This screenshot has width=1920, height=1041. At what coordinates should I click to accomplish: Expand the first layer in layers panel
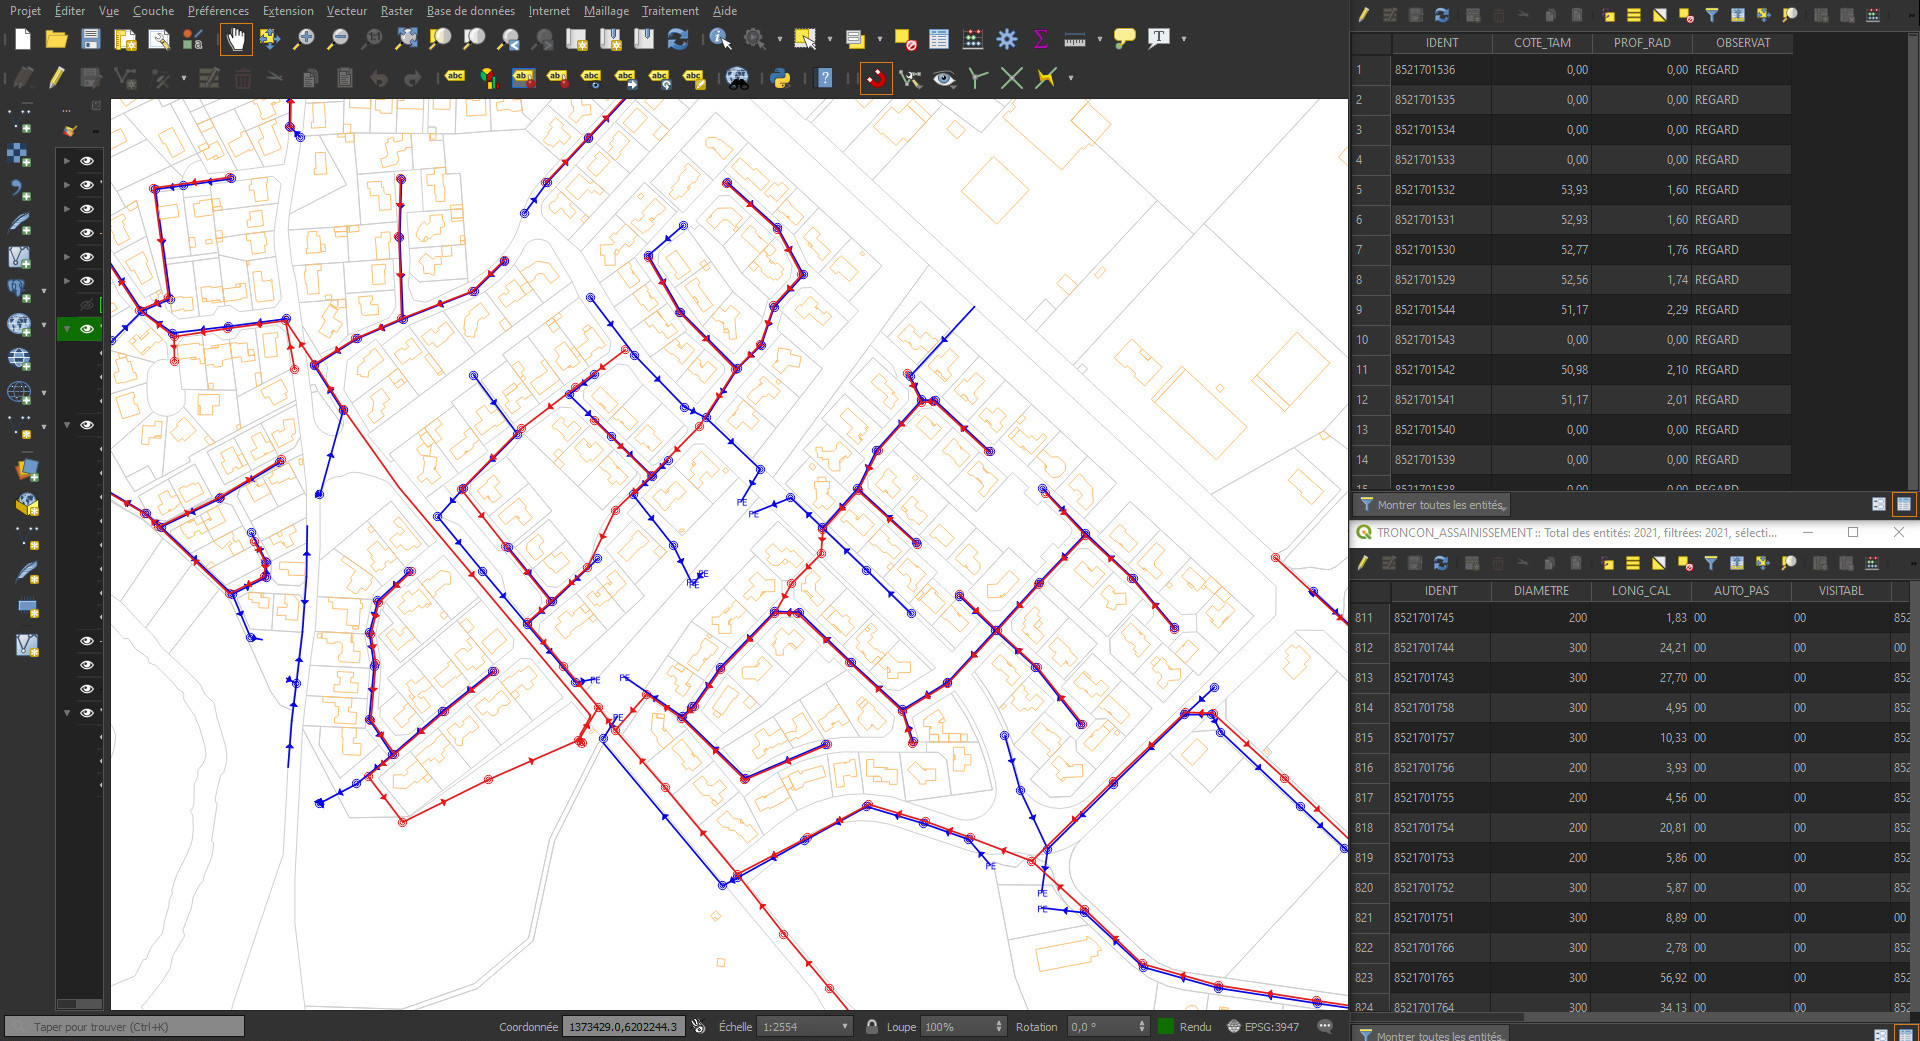tap(67, 161)
